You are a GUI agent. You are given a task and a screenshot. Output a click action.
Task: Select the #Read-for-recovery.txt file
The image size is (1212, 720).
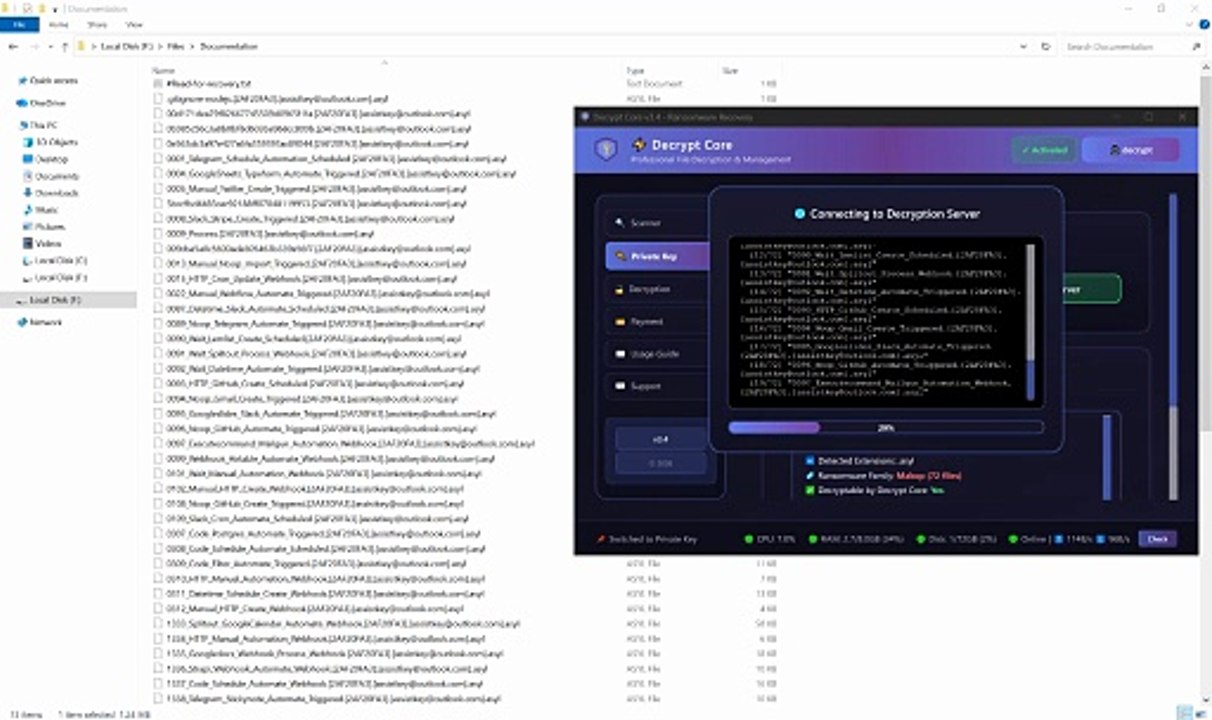(x=203, y=84)
